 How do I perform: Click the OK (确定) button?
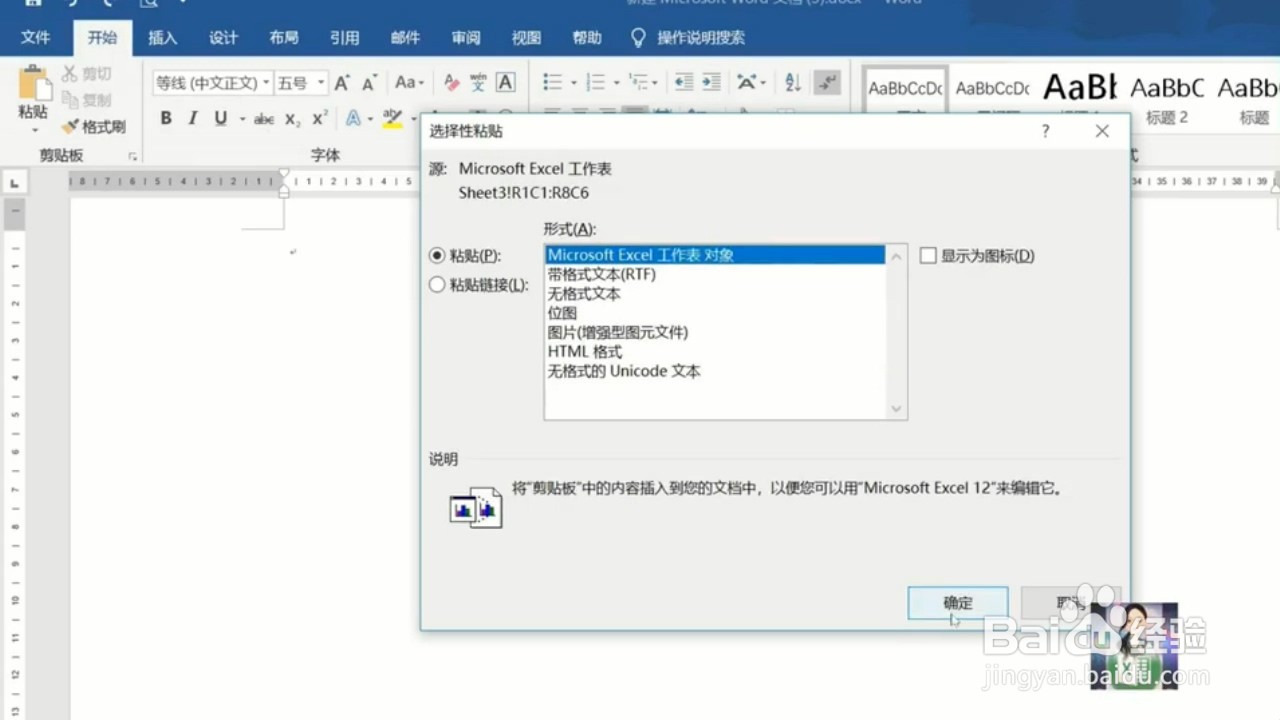click(957, 603)
